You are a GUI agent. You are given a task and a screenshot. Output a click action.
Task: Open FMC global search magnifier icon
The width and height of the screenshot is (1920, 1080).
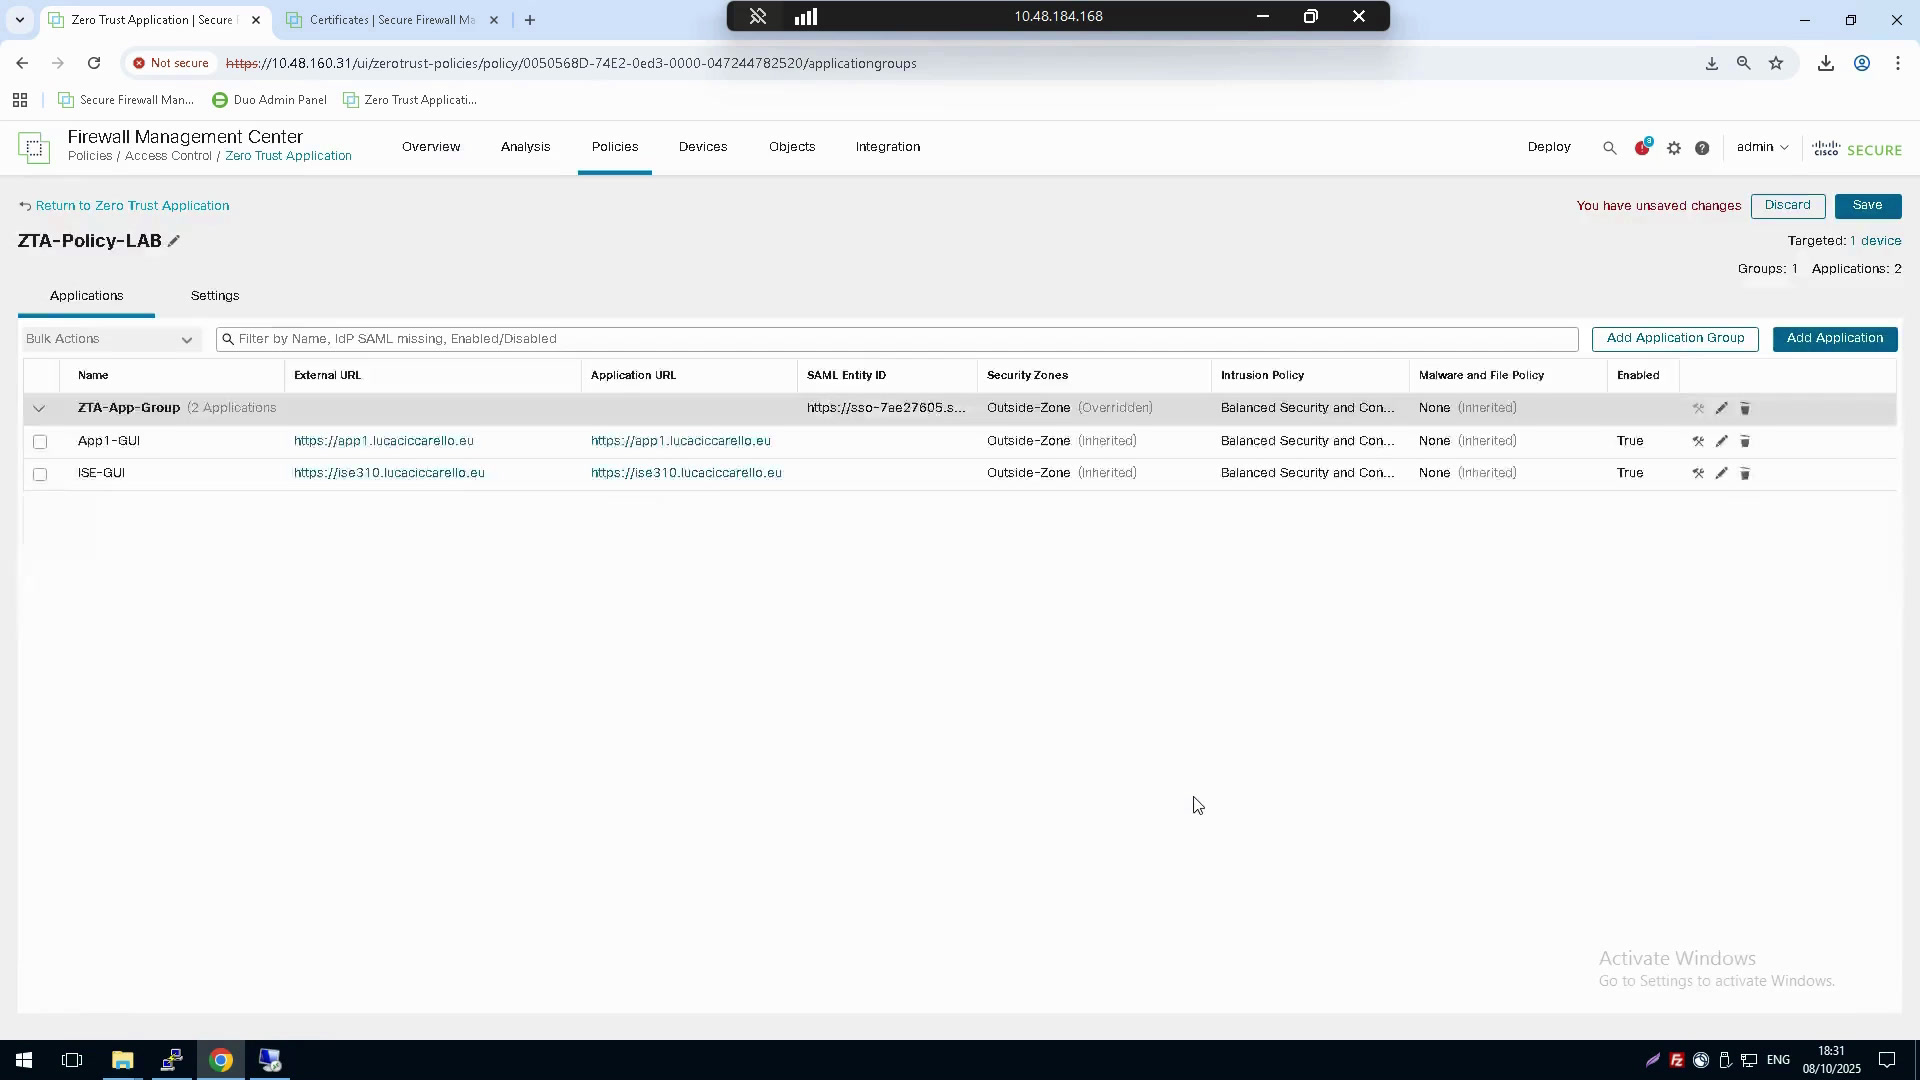(1609, 148)
